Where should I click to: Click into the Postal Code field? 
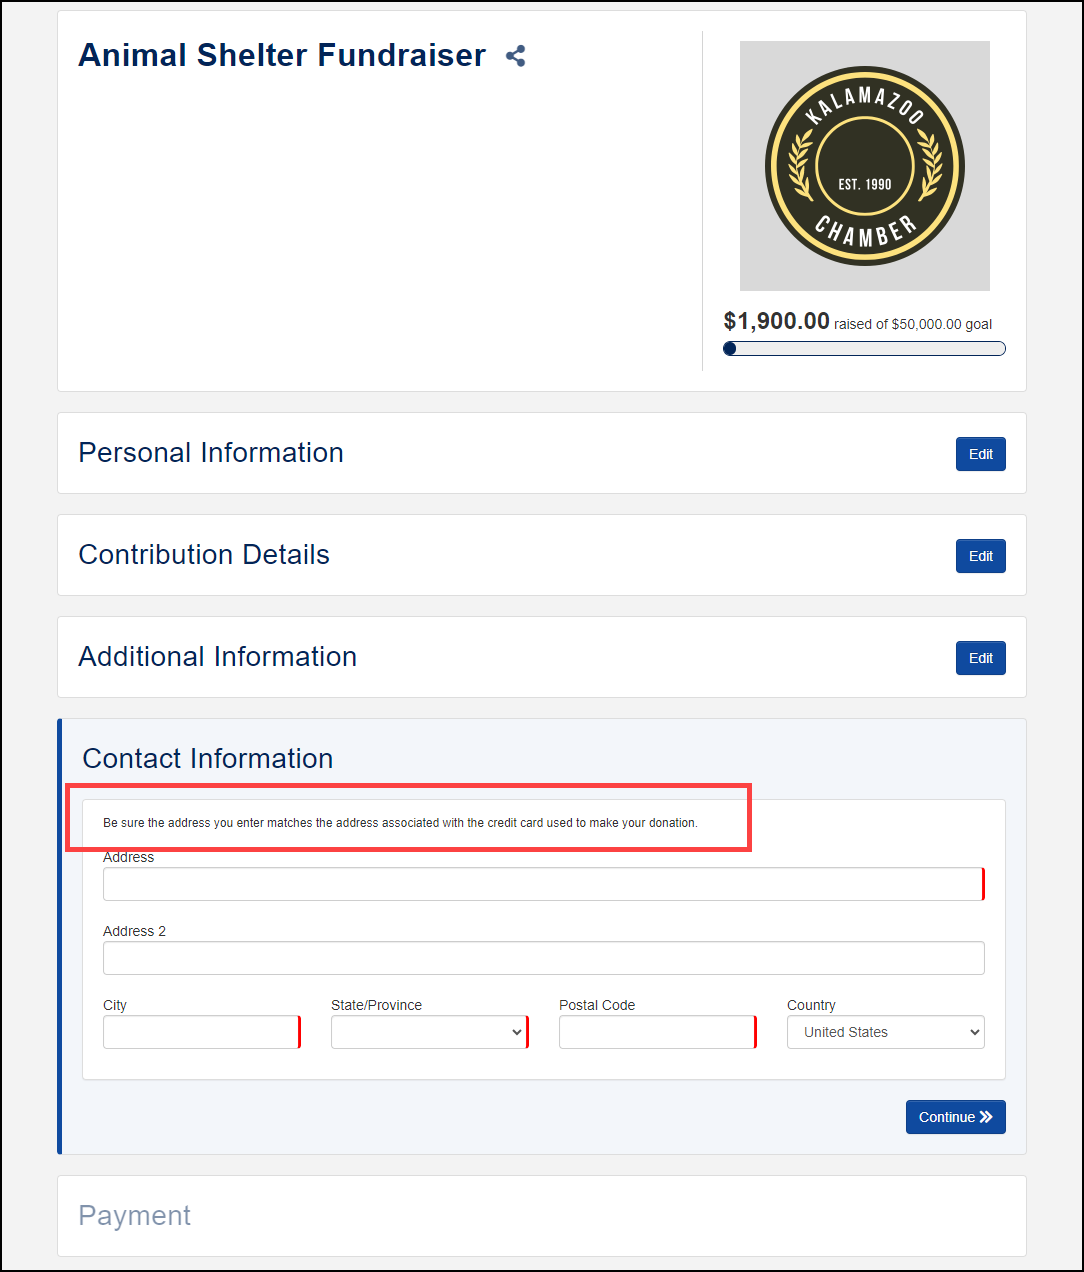tap(658, 1032)
